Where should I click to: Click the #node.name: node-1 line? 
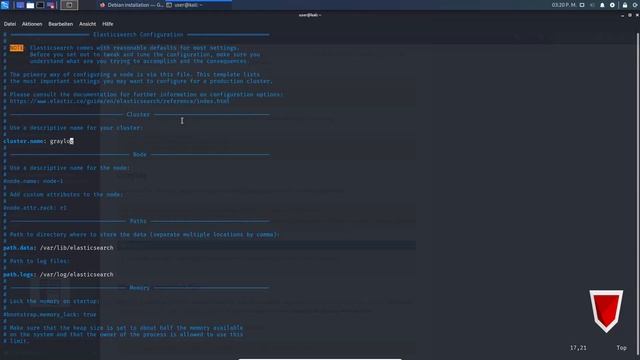point(33,181)
